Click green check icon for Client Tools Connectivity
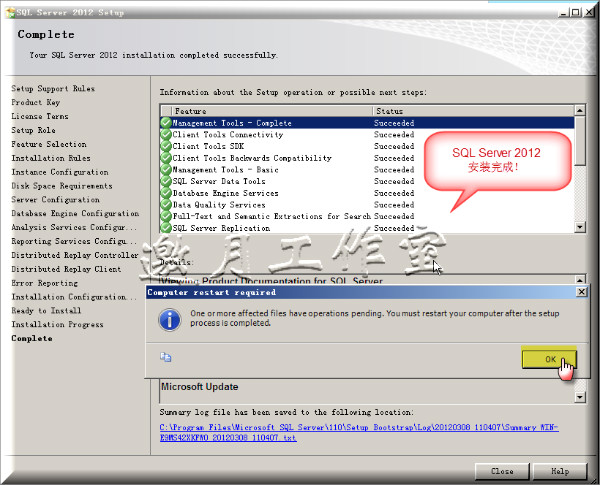Image resolution: width=600 pixels, height=485 pixels. [x=166, y=134]
